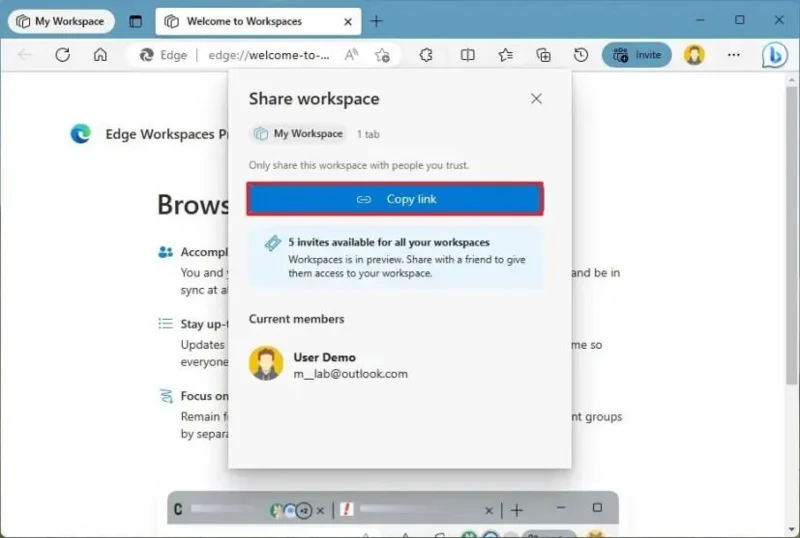
Task: Close the Share workspace dialog
Action: pyautogui.click(x=536, y=99)
